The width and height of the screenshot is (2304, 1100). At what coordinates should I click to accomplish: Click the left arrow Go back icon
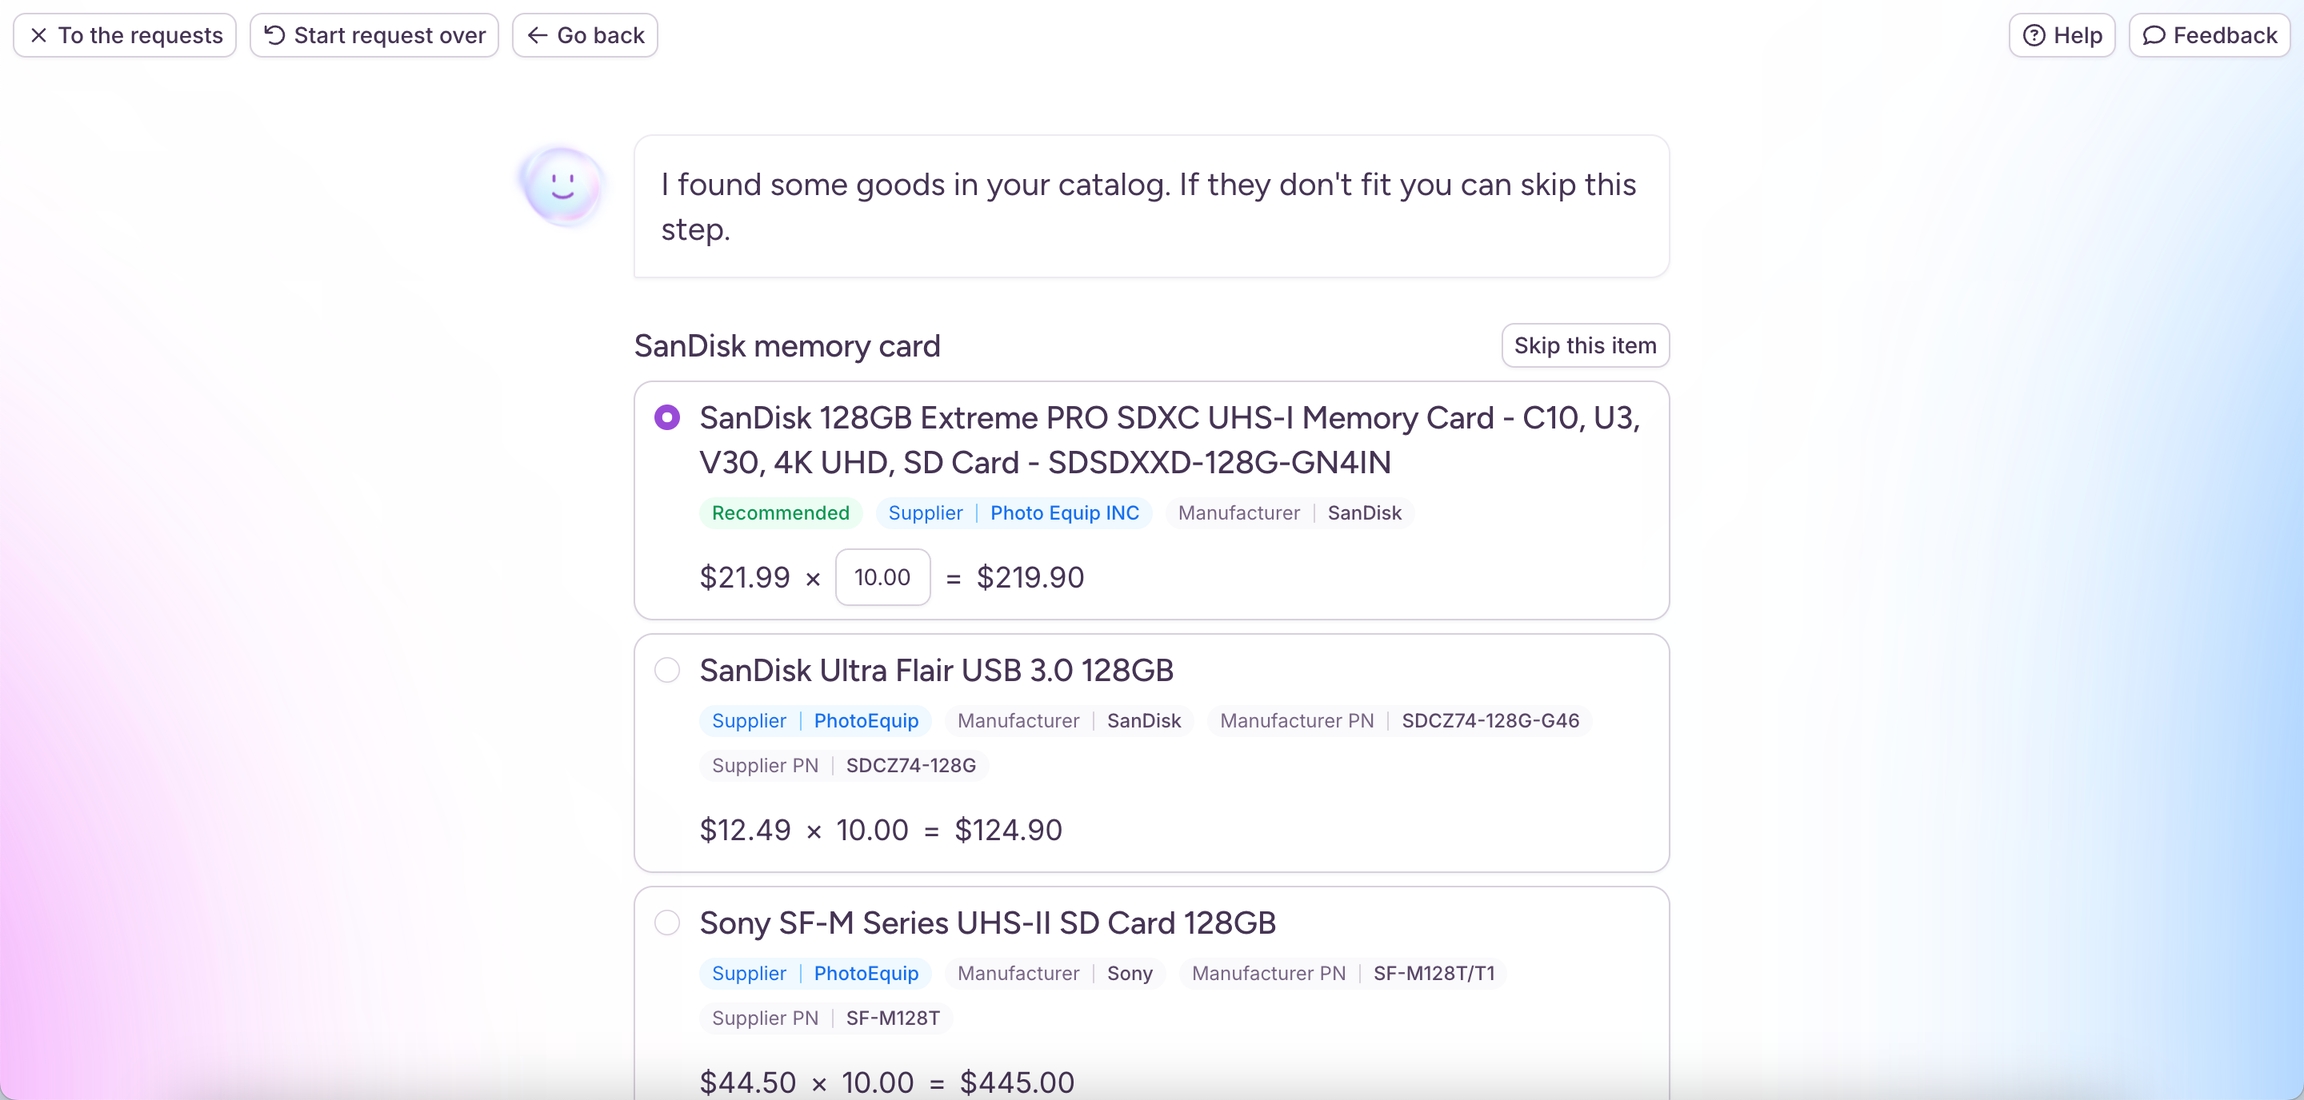537,36
